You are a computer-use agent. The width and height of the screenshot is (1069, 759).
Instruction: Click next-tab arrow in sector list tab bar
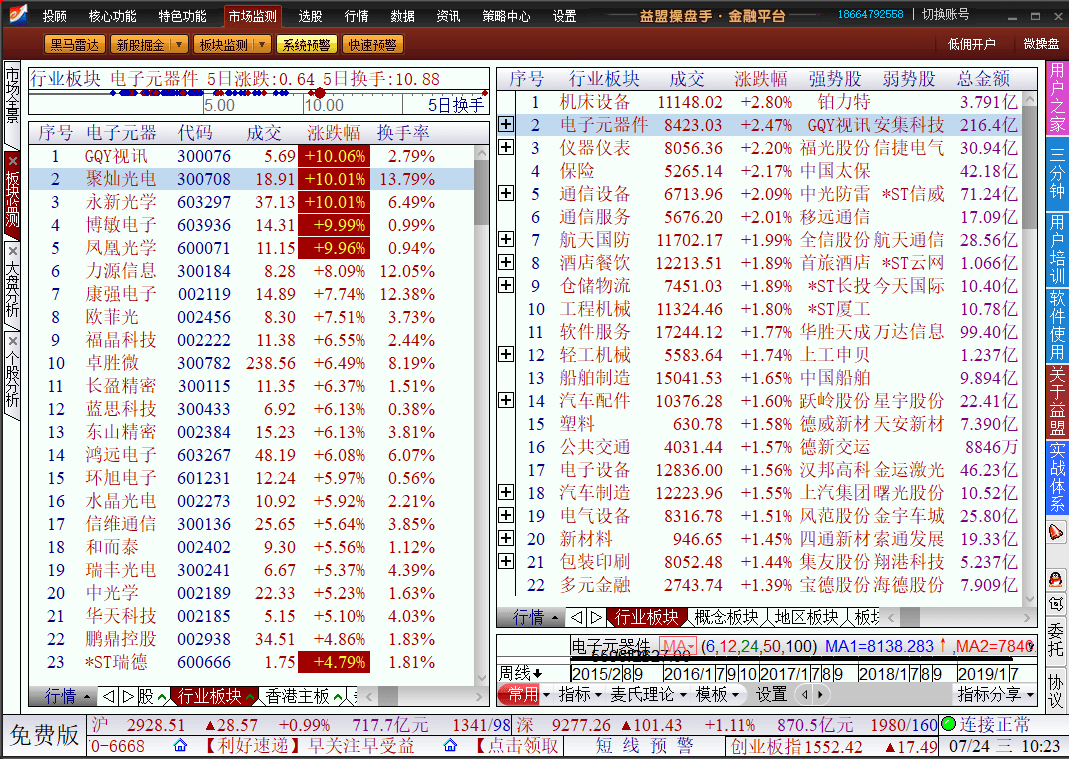596,617
